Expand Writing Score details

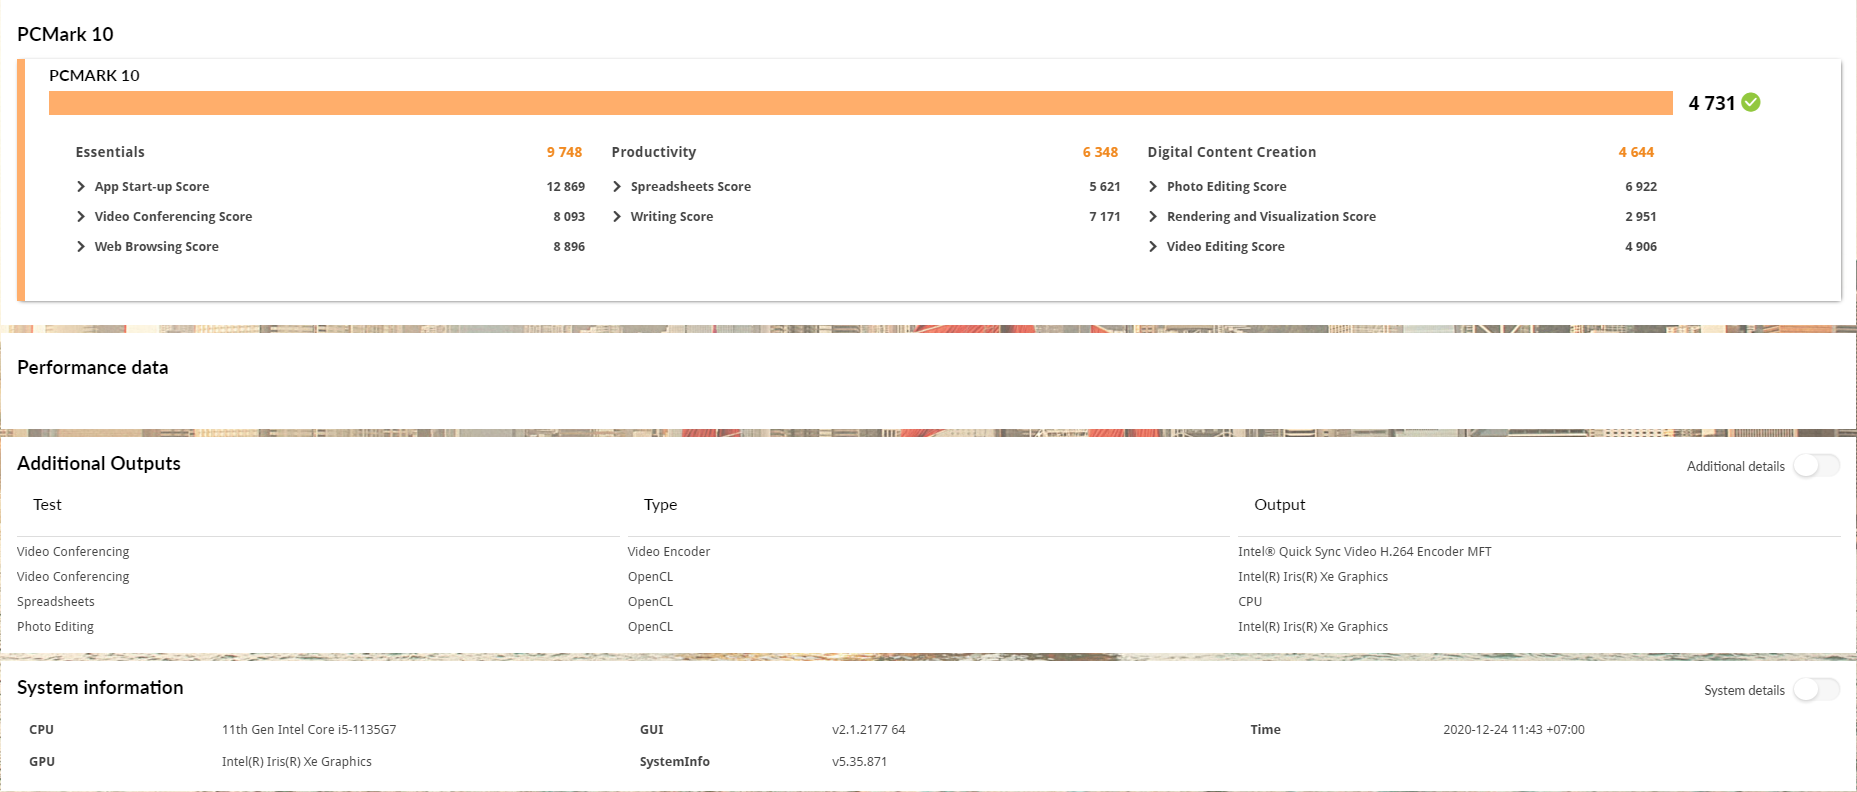point(617,217)
